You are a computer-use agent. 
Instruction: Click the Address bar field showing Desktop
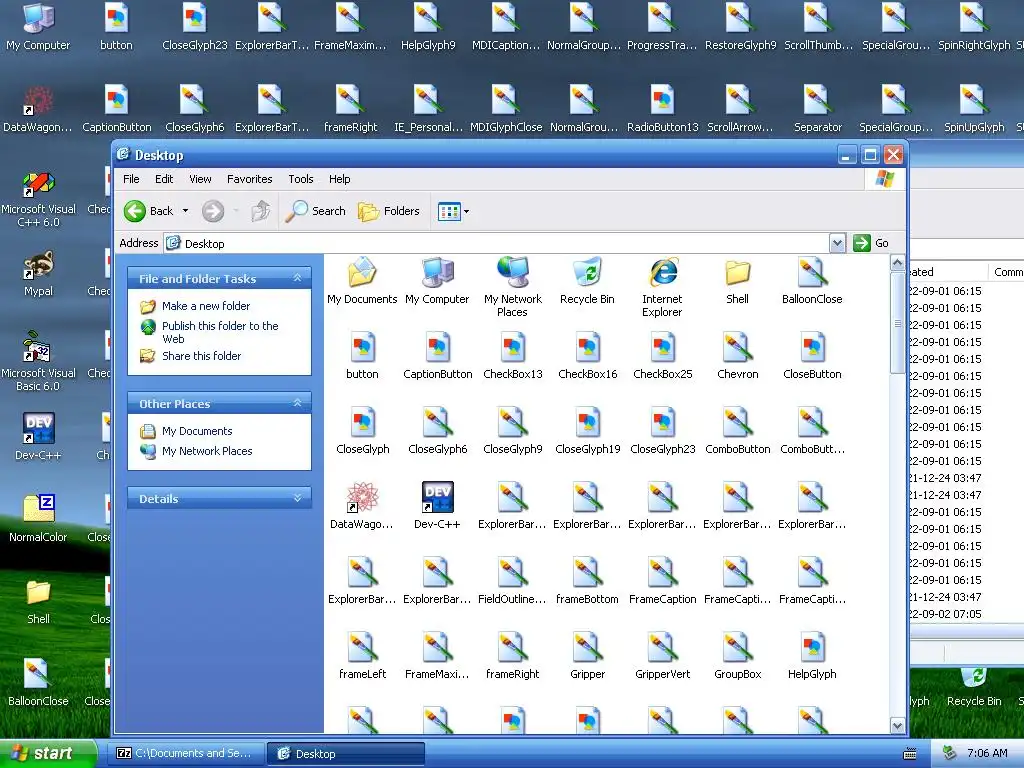point(496,244)
